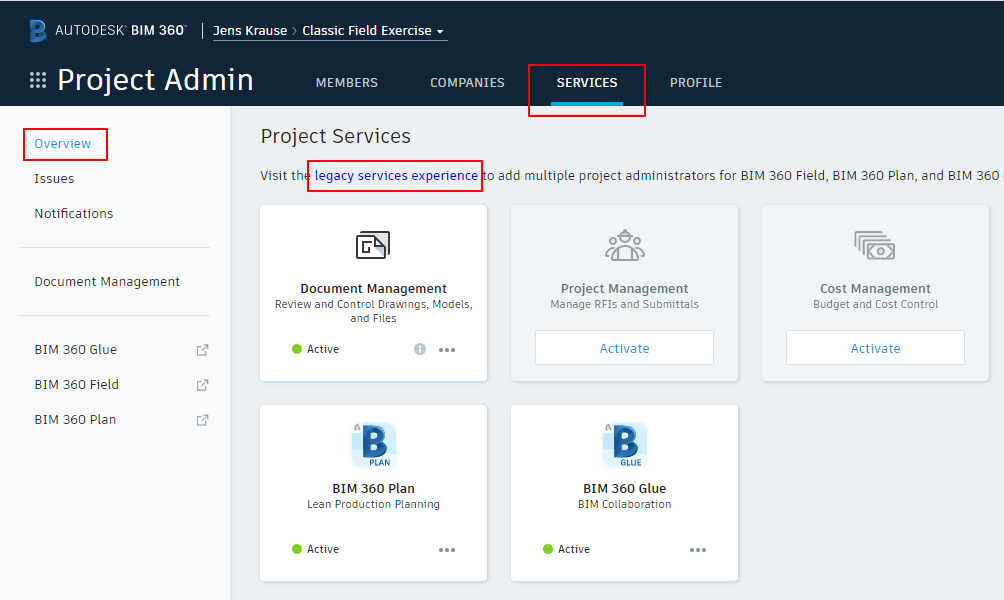Activate the Cost Management service

pyautogui.click(x=875, y=348)
